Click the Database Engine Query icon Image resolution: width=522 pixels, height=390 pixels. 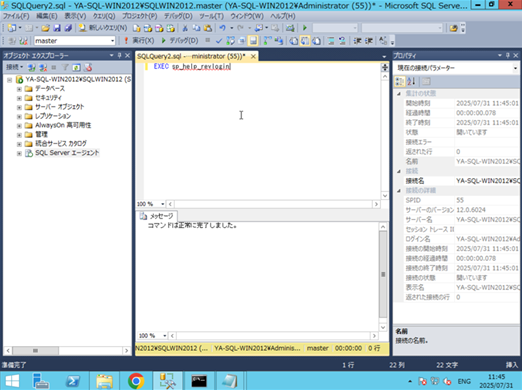pos(136,28)
